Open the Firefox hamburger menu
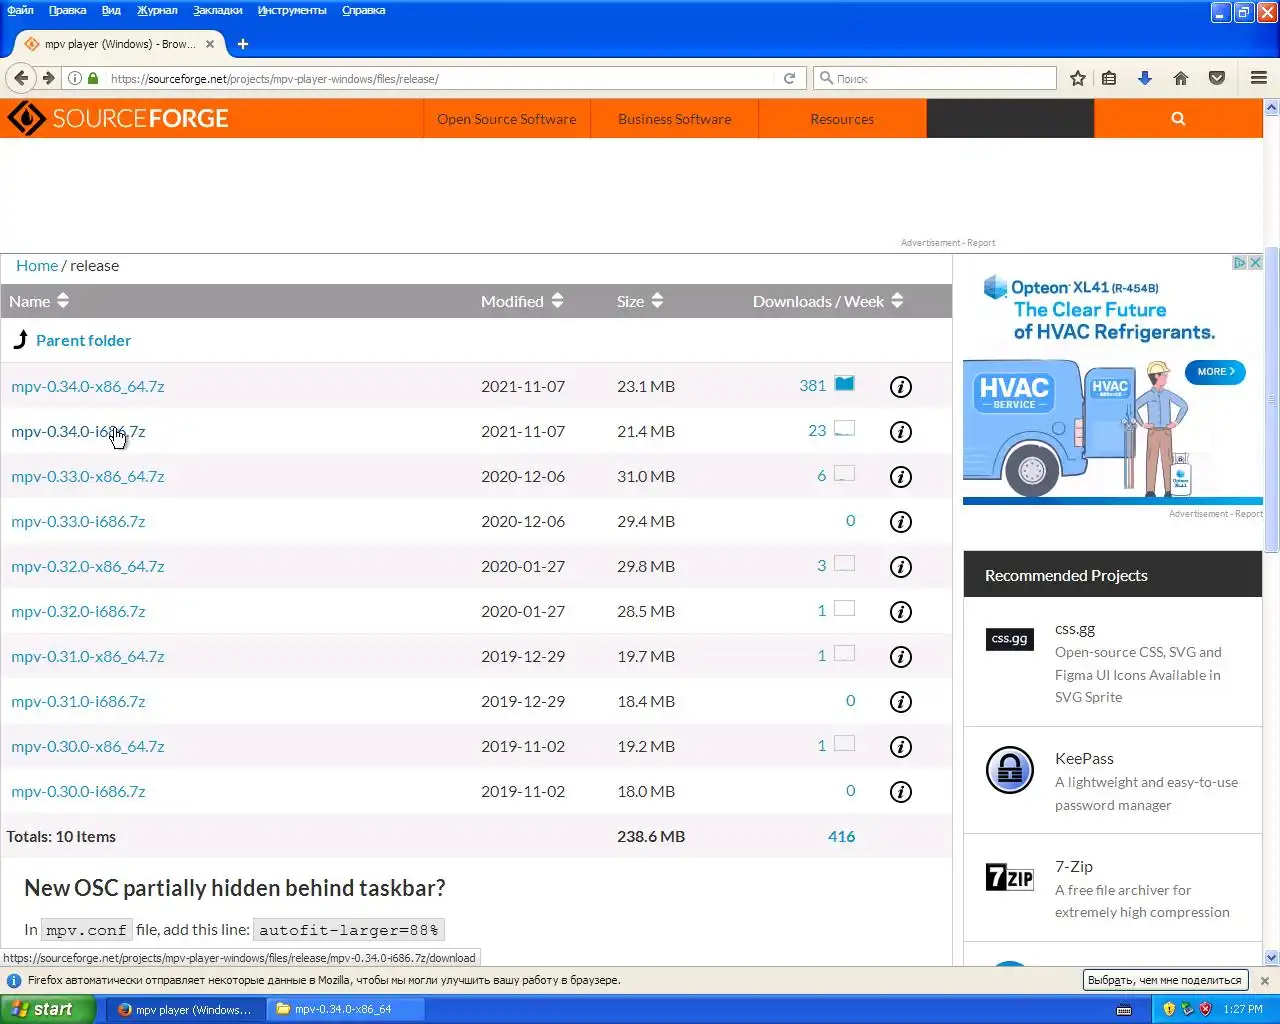The image size is (1280, 1024). click(x=1259, y=78)
